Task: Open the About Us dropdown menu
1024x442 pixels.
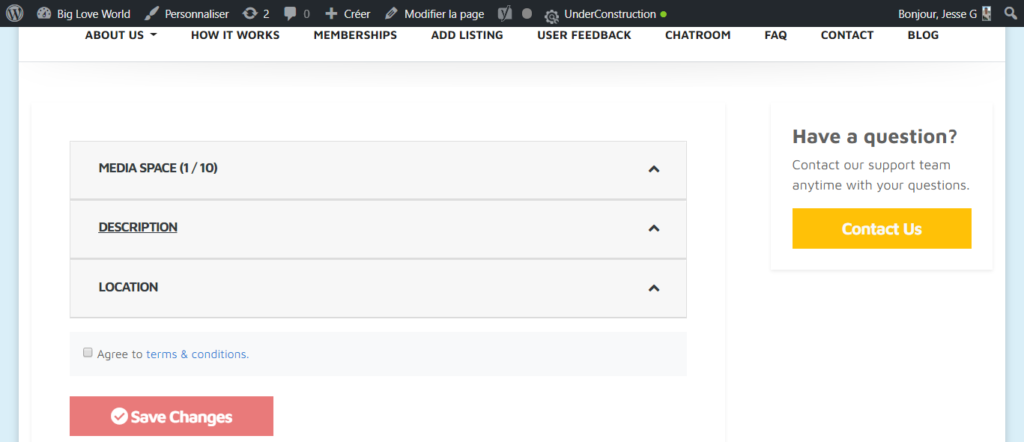Action: coord(120,35)
